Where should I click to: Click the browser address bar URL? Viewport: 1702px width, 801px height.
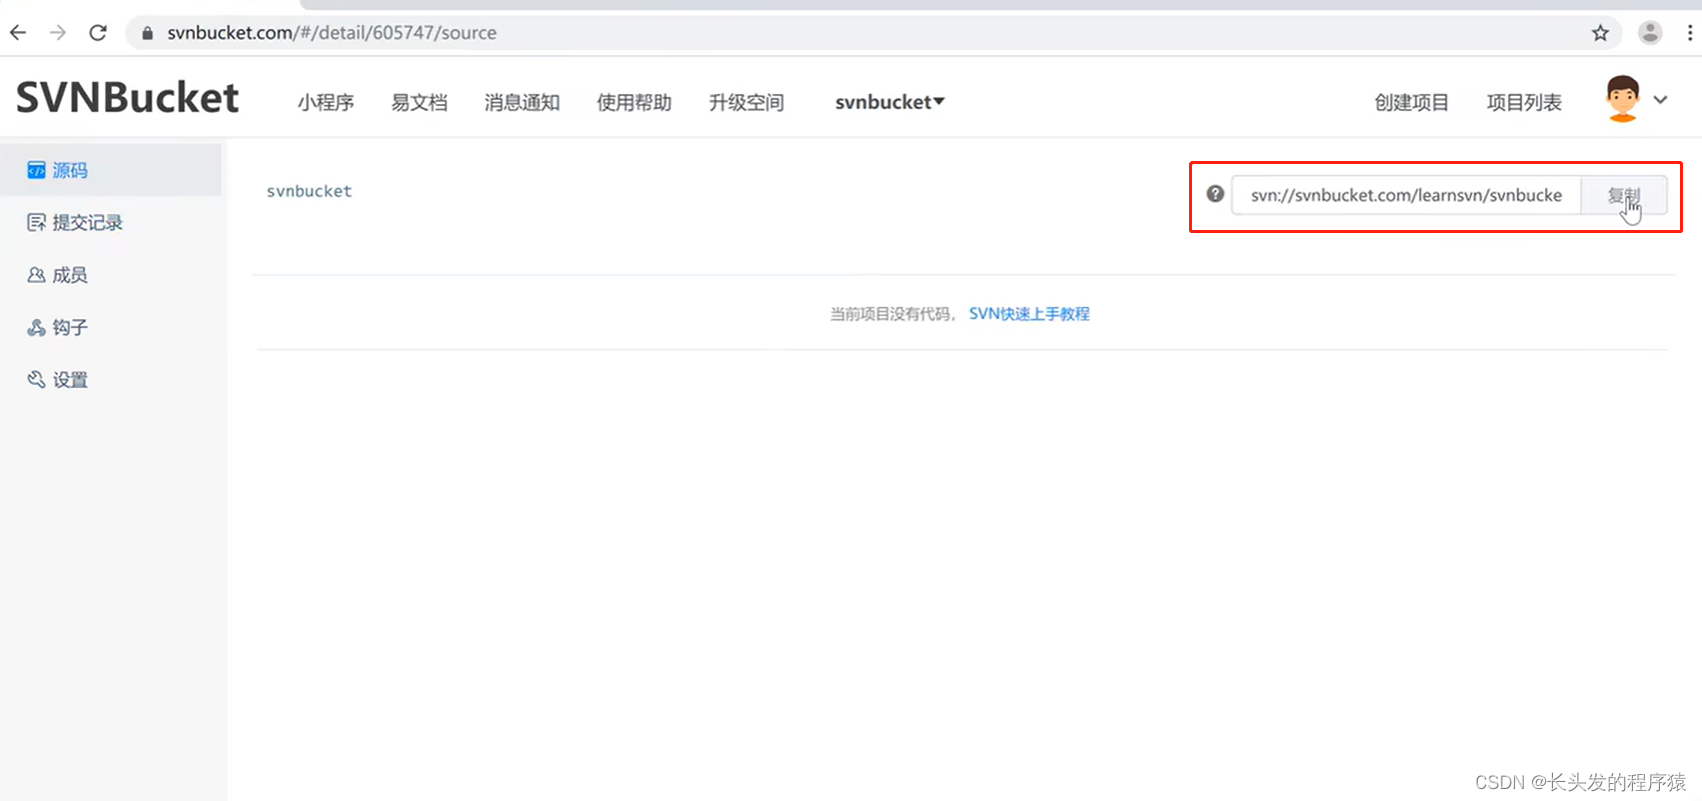pos(332,33)
